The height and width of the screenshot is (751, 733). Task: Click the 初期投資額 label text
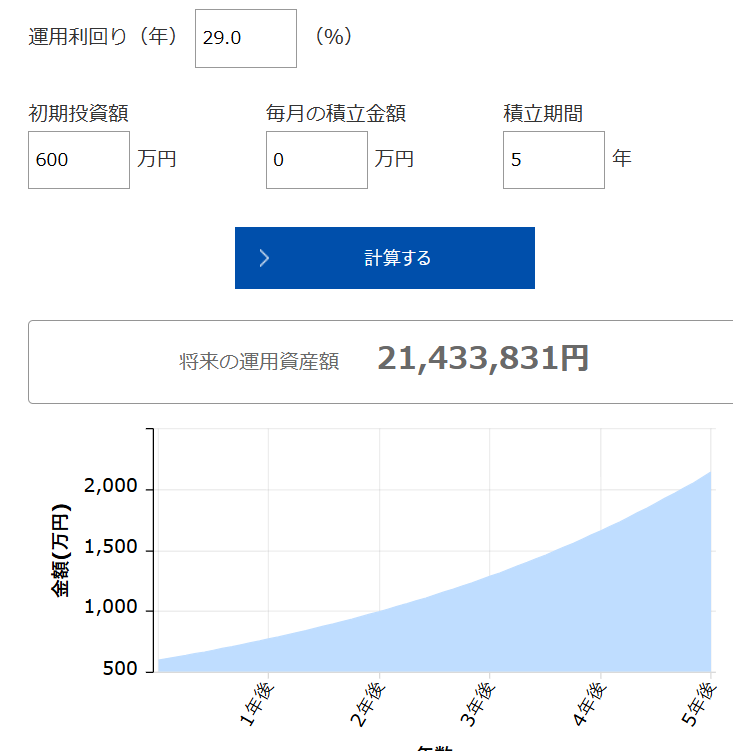pos(79,114)
